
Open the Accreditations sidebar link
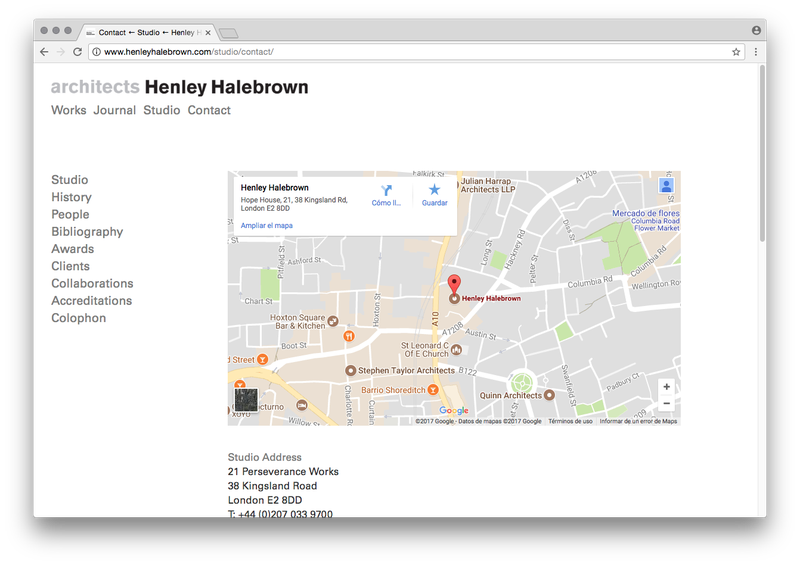pos(91,301)
